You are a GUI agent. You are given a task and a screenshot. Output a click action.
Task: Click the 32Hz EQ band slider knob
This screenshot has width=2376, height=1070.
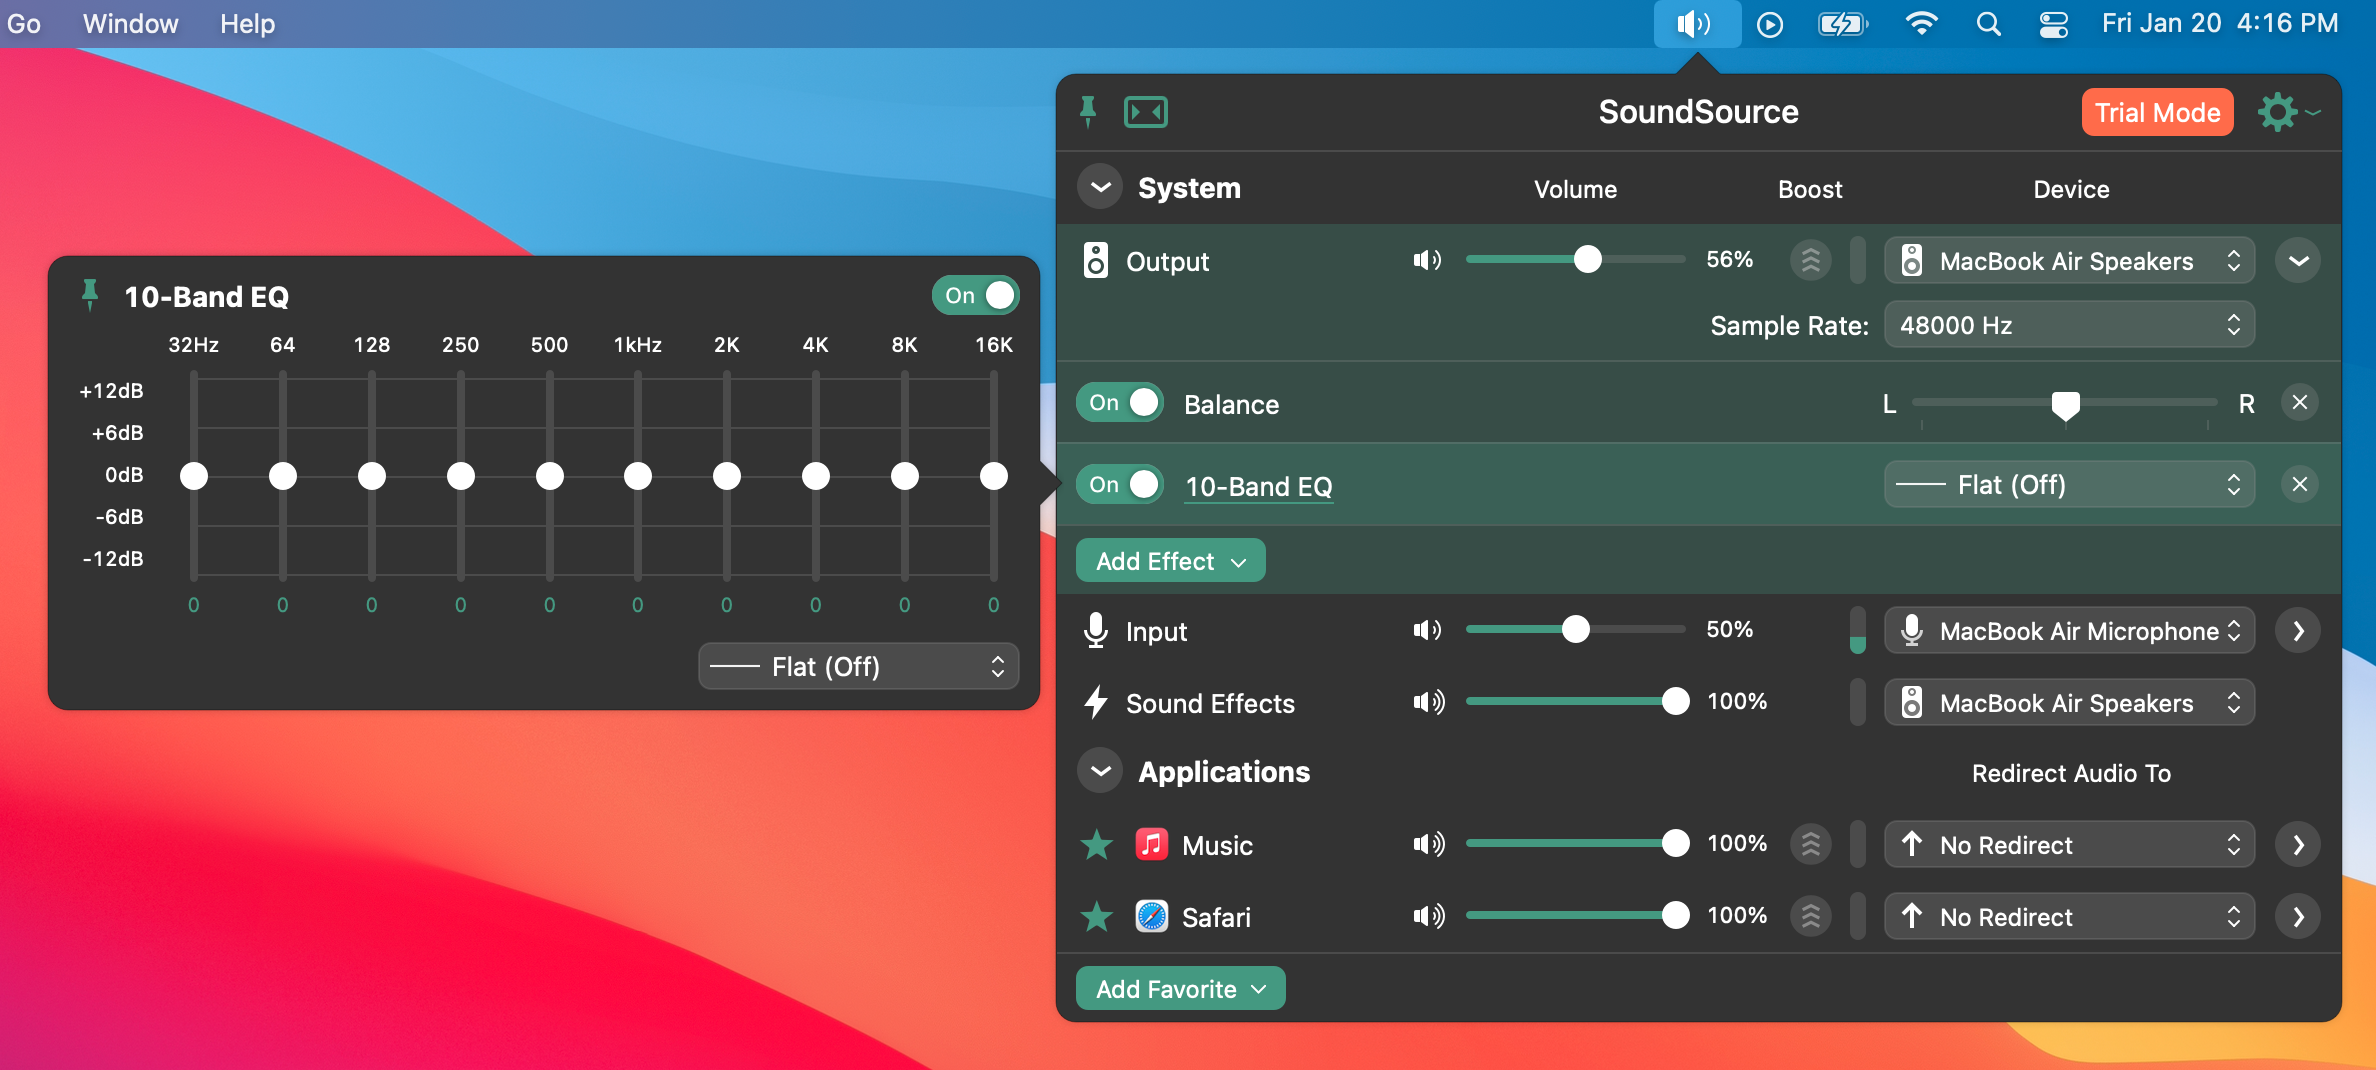193,476
